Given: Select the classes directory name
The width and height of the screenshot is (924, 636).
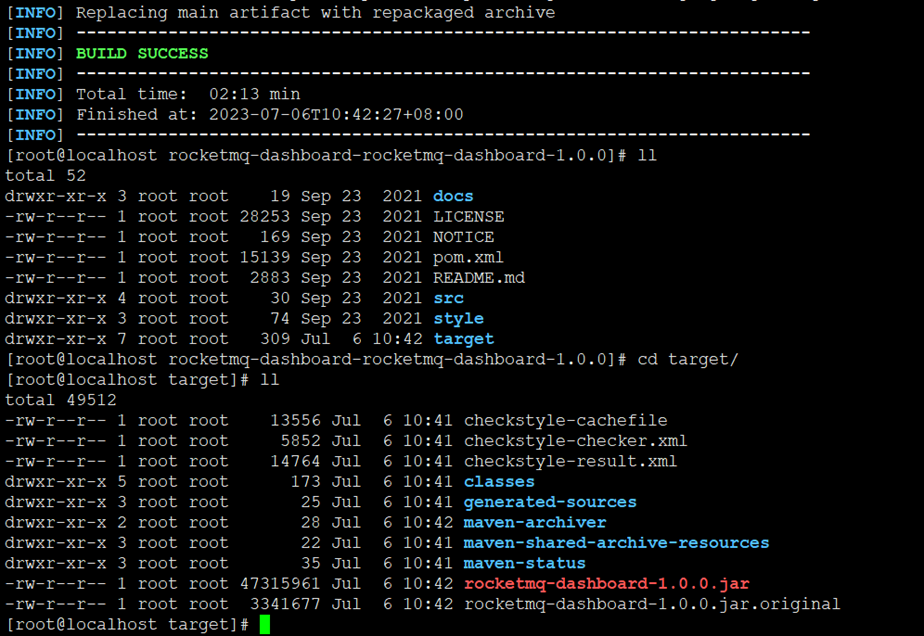Looking at the screenshot, I should (x=499, y=482).
